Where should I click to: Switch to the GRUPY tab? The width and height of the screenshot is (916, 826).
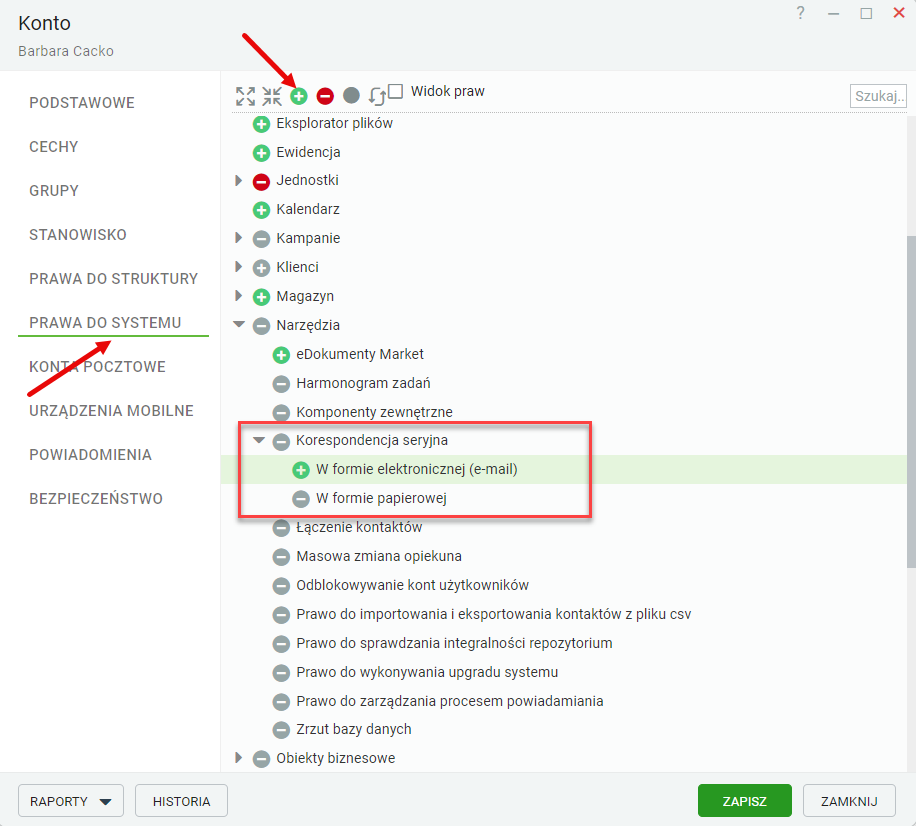(x=54, y=190)
